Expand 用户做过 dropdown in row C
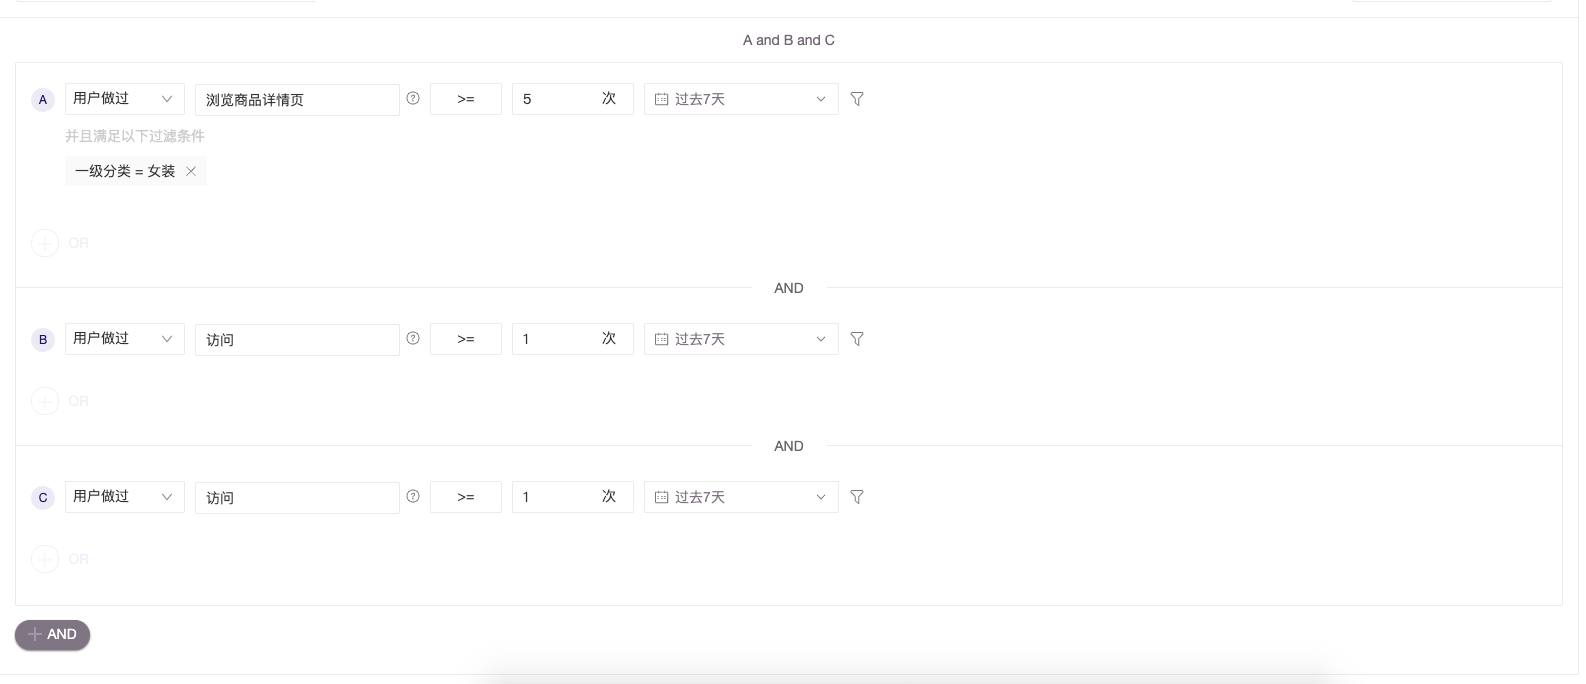This screenshot has width=1586, height=684. [x=125, y=497]
